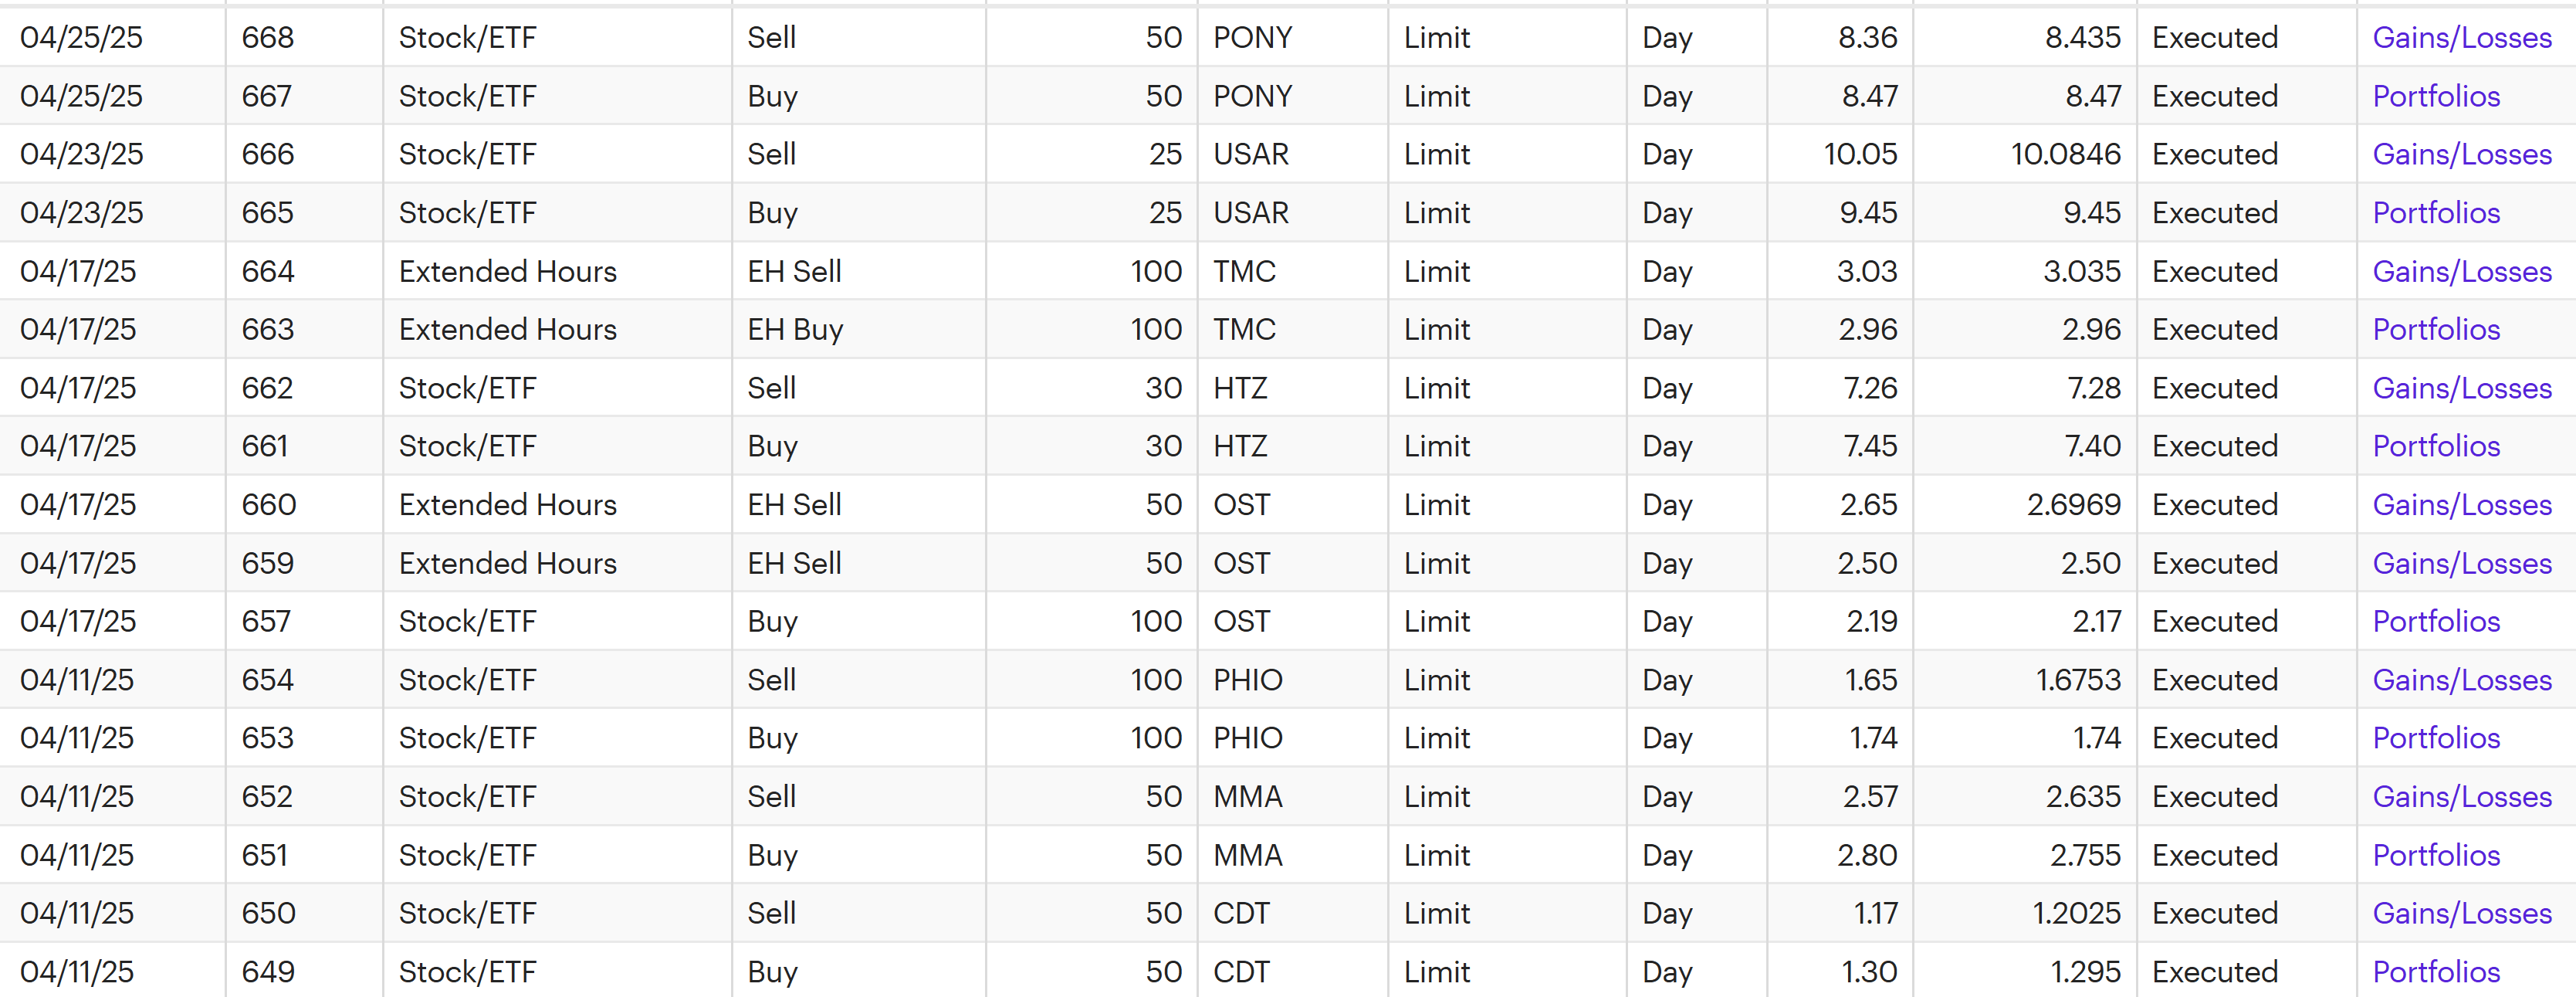Open Portfolios link for HTZ buy order 661

point(2435,446)
